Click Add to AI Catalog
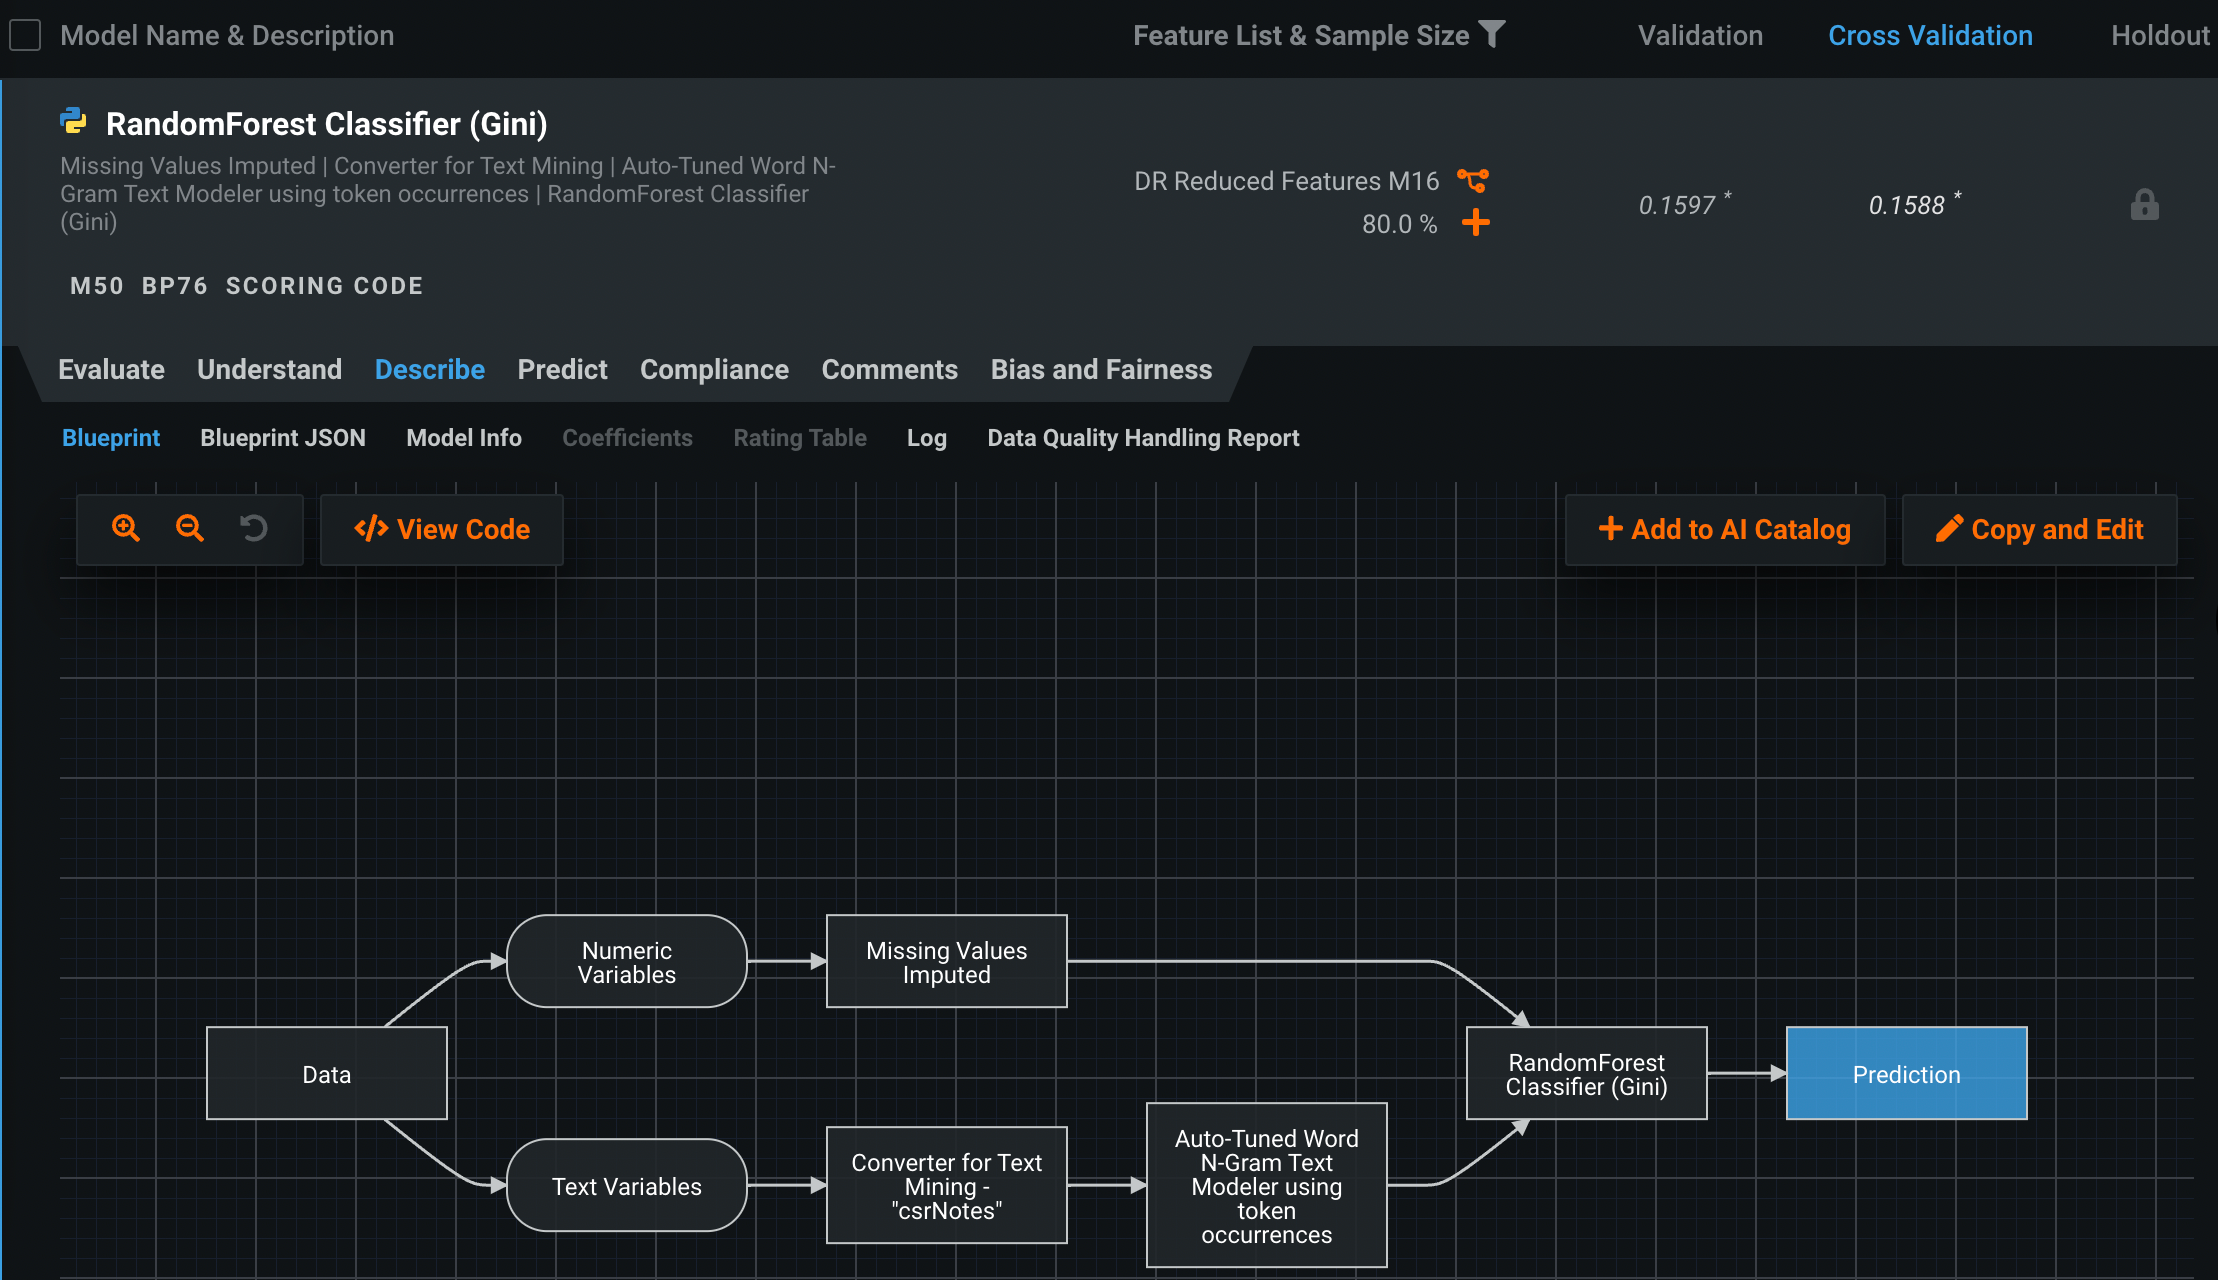Viewport: 2218px width, 1280px height. [1725, 529]
